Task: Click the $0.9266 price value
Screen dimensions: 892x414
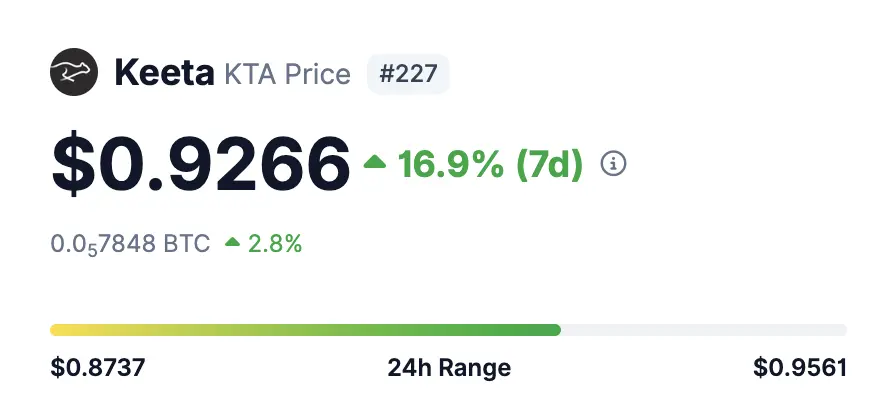Action: point(201,163)
